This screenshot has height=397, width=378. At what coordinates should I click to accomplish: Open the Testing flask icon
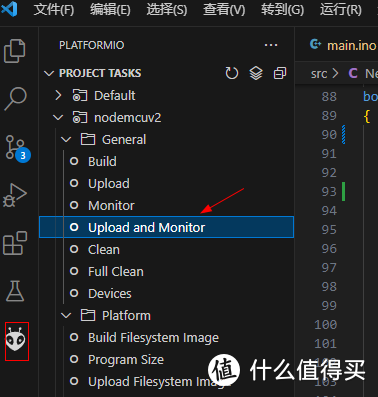tap(15, 291)
